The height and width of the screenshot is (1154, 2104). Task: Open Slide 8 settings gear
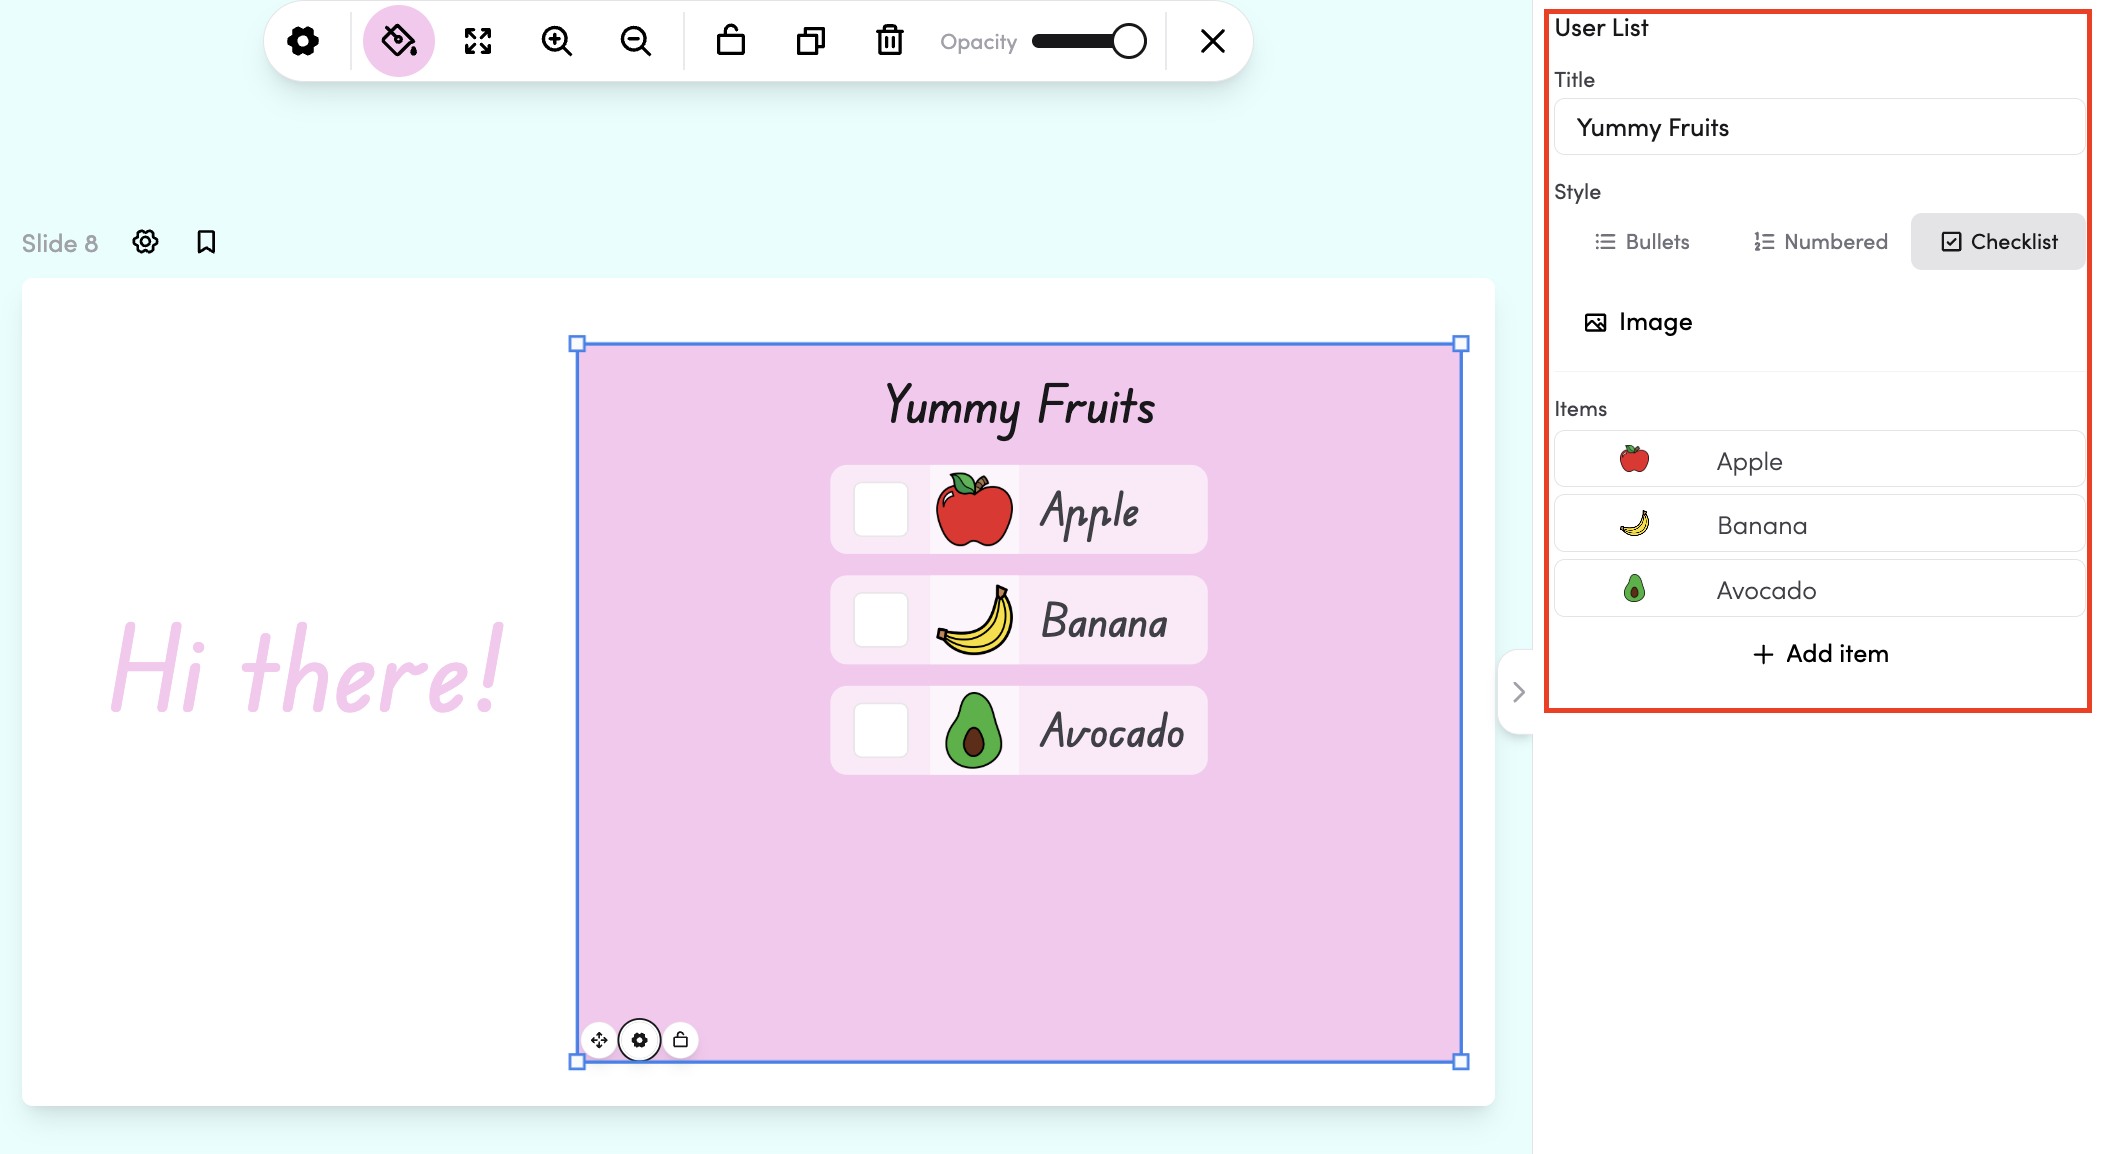(146, 242)
